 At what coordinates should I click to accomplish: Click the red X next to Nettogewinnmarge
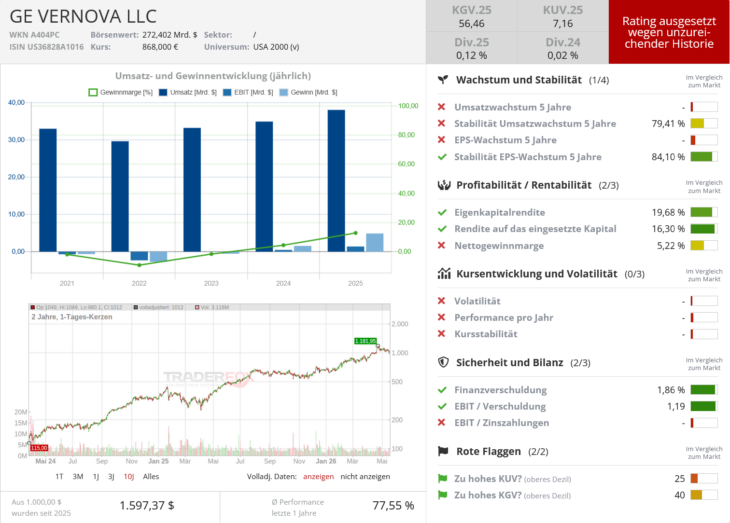click(441, 245)
